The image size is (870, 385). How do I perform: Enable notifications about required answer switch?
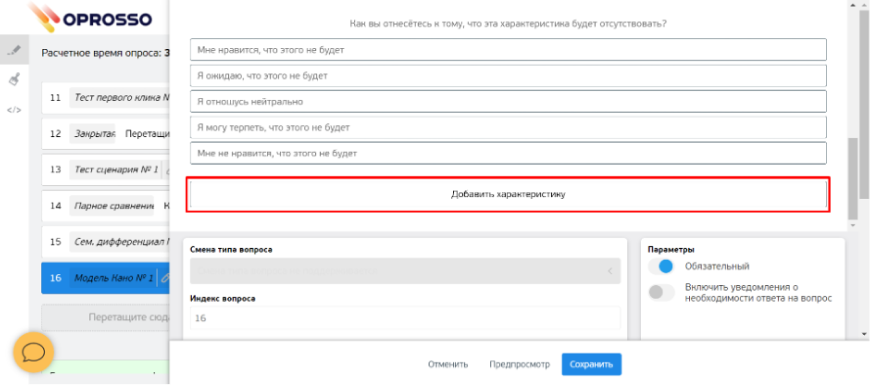(x=661, y=292)
